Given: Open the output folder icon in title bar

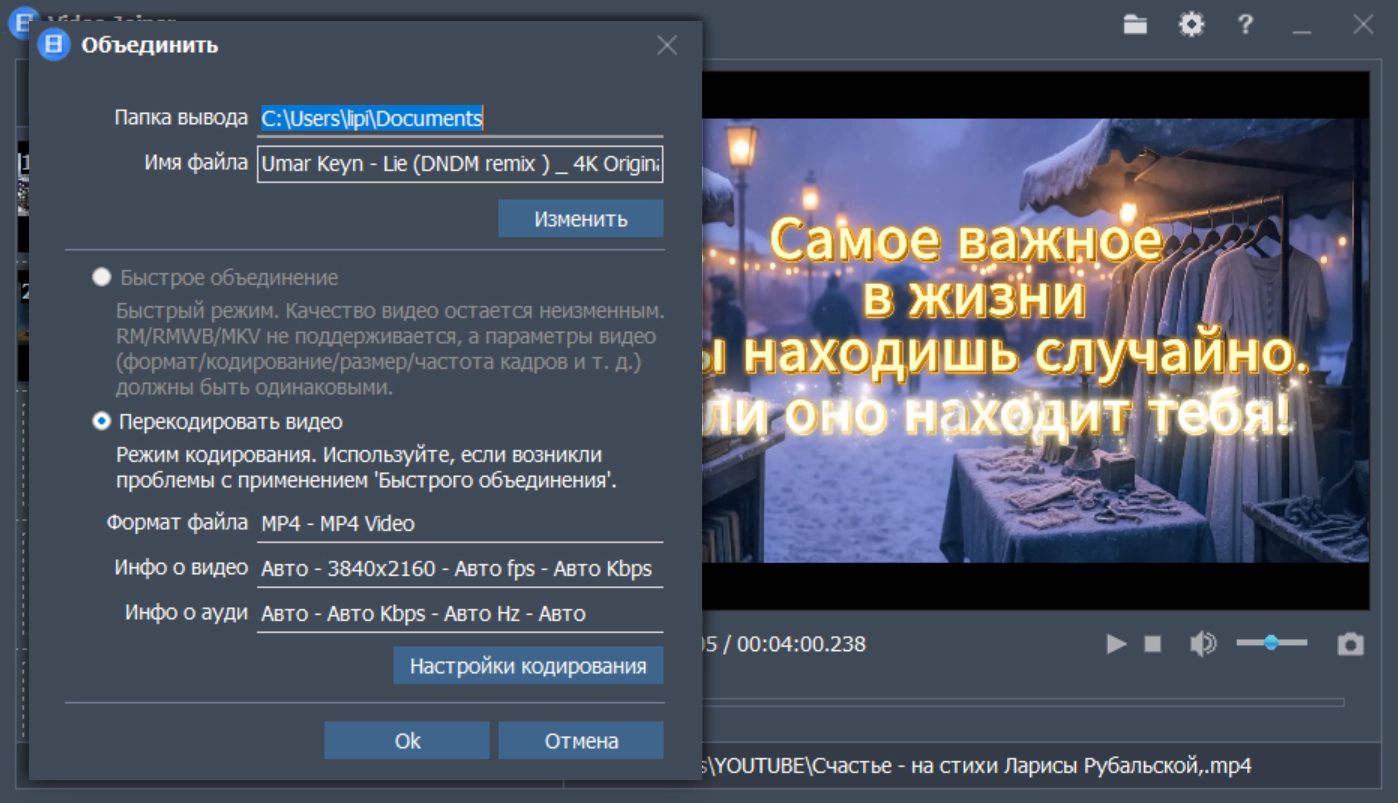Looking at the screenshot, I should pos(1134,25).
